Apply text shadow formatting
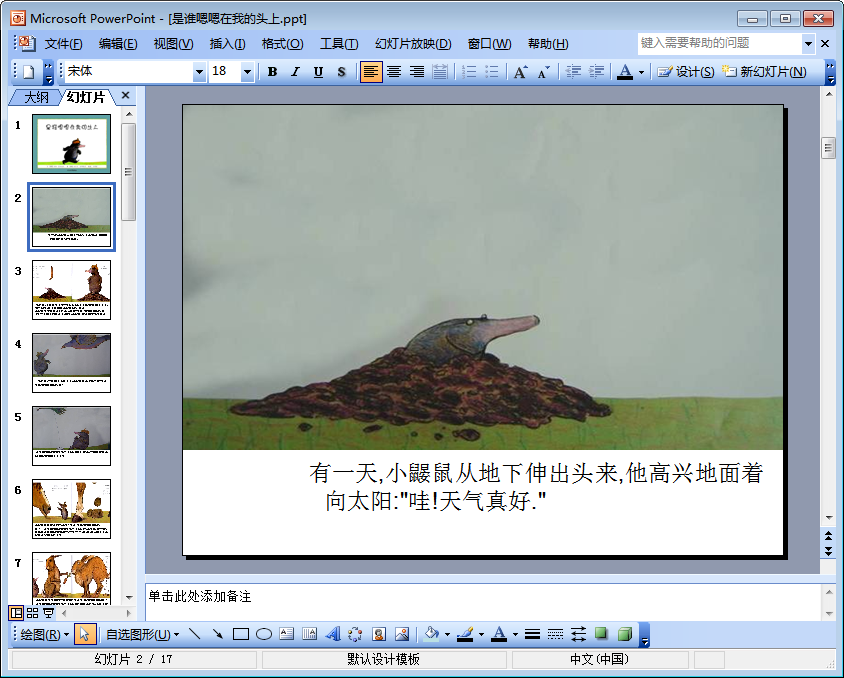Viewport: 844px width, 678px height. 341,72
